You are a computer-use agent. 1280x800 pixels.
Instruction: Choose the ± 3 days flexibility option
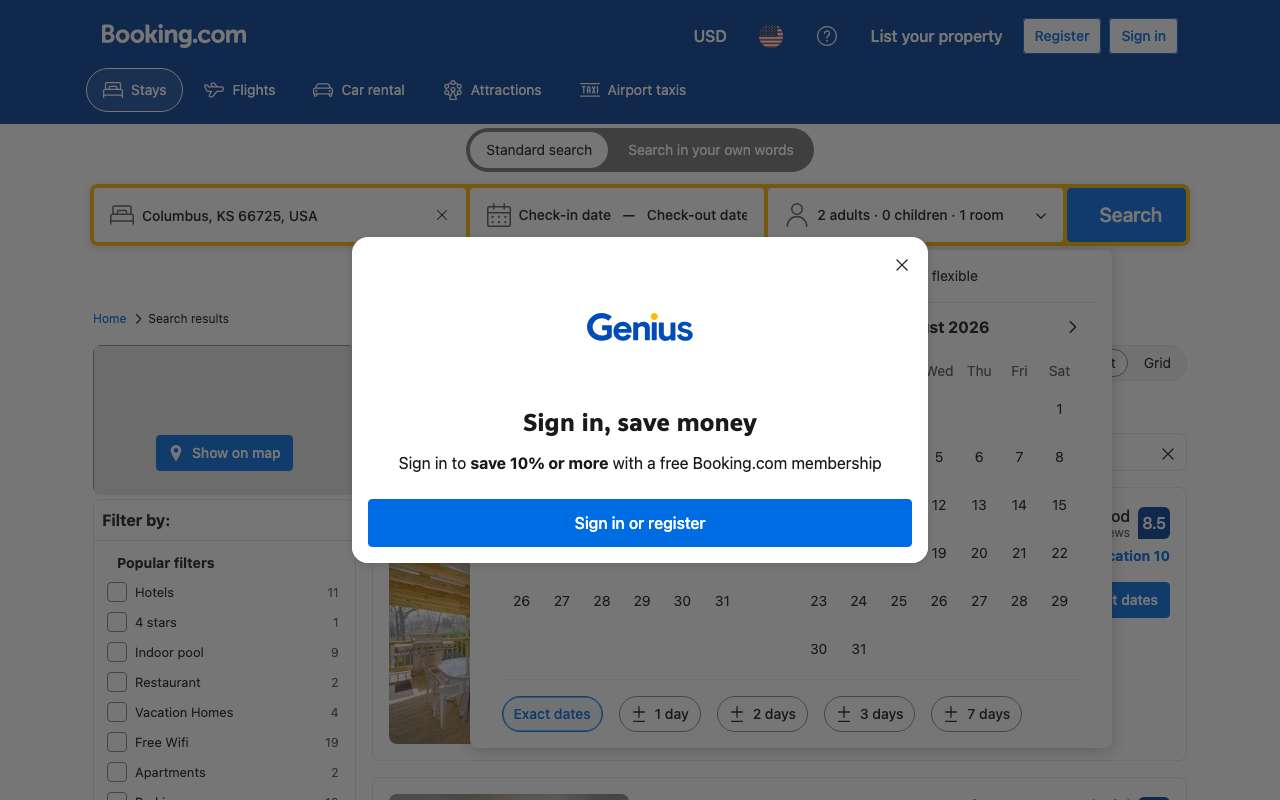(x=869, y=714)
